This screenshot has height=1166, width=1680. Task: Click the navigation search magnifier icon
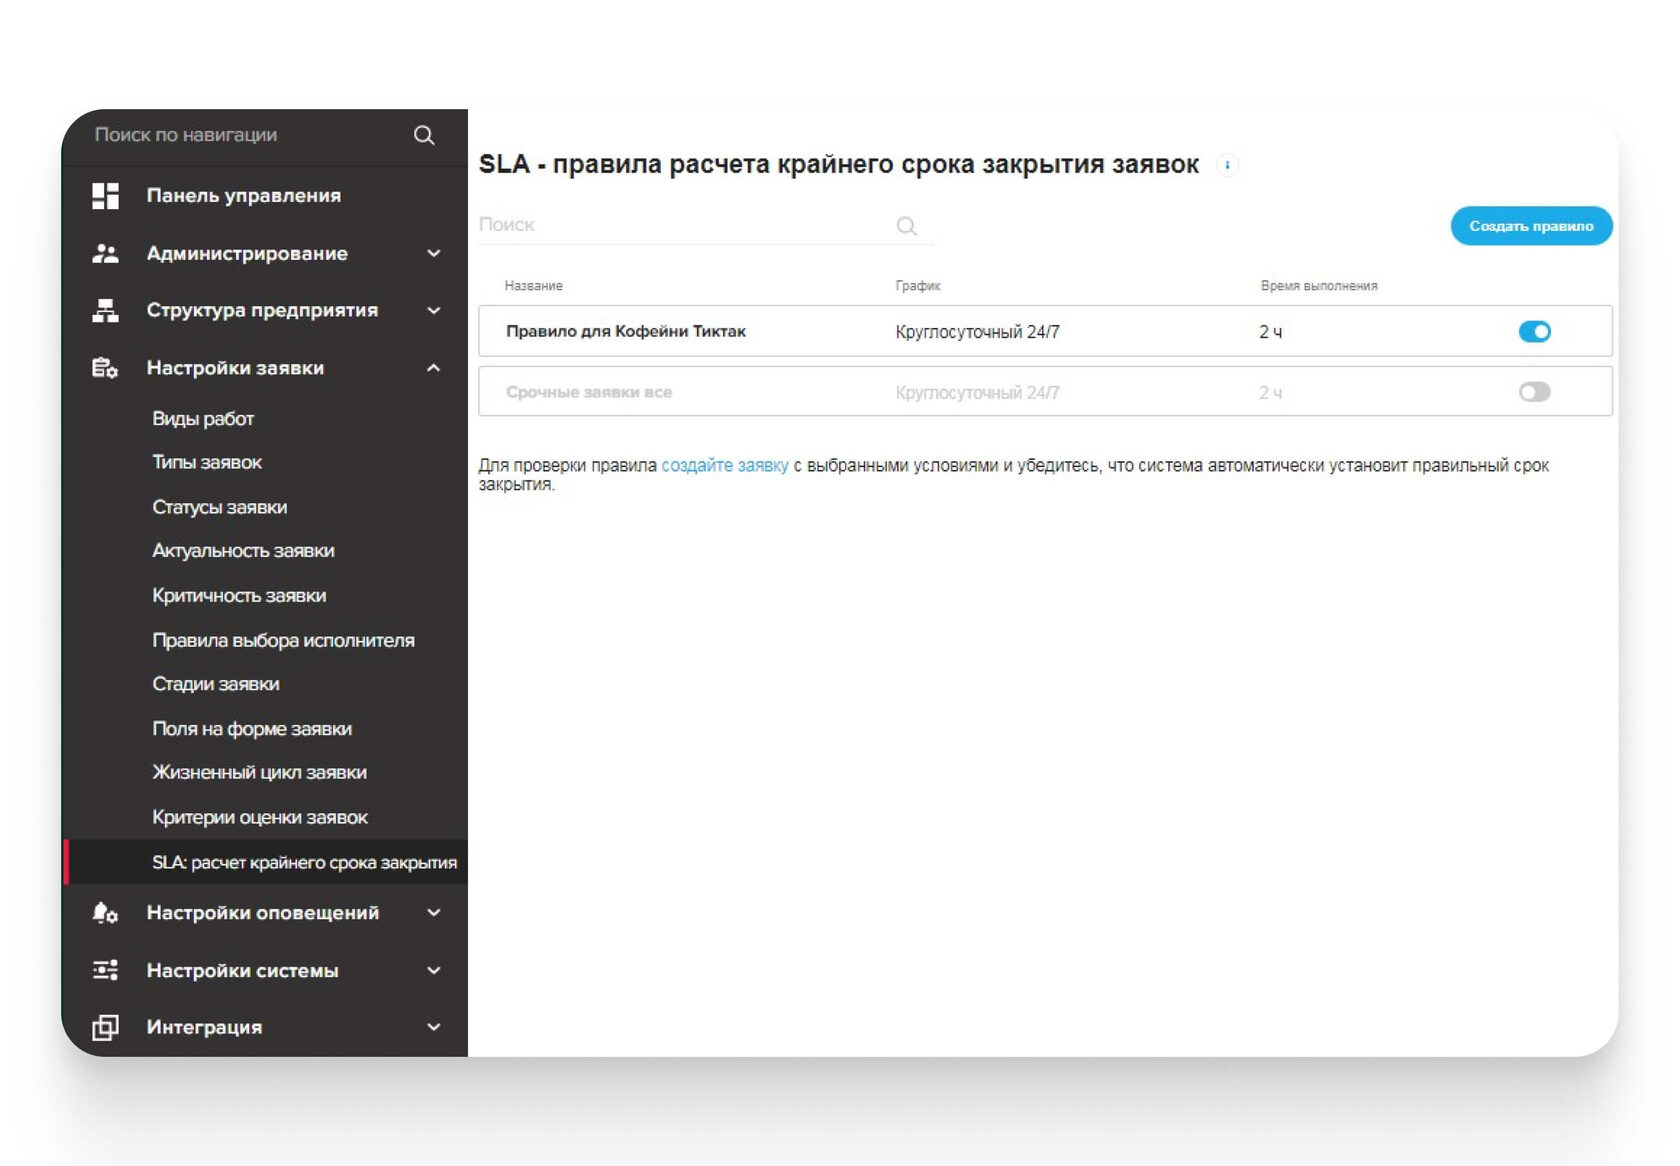coord(424,135)
